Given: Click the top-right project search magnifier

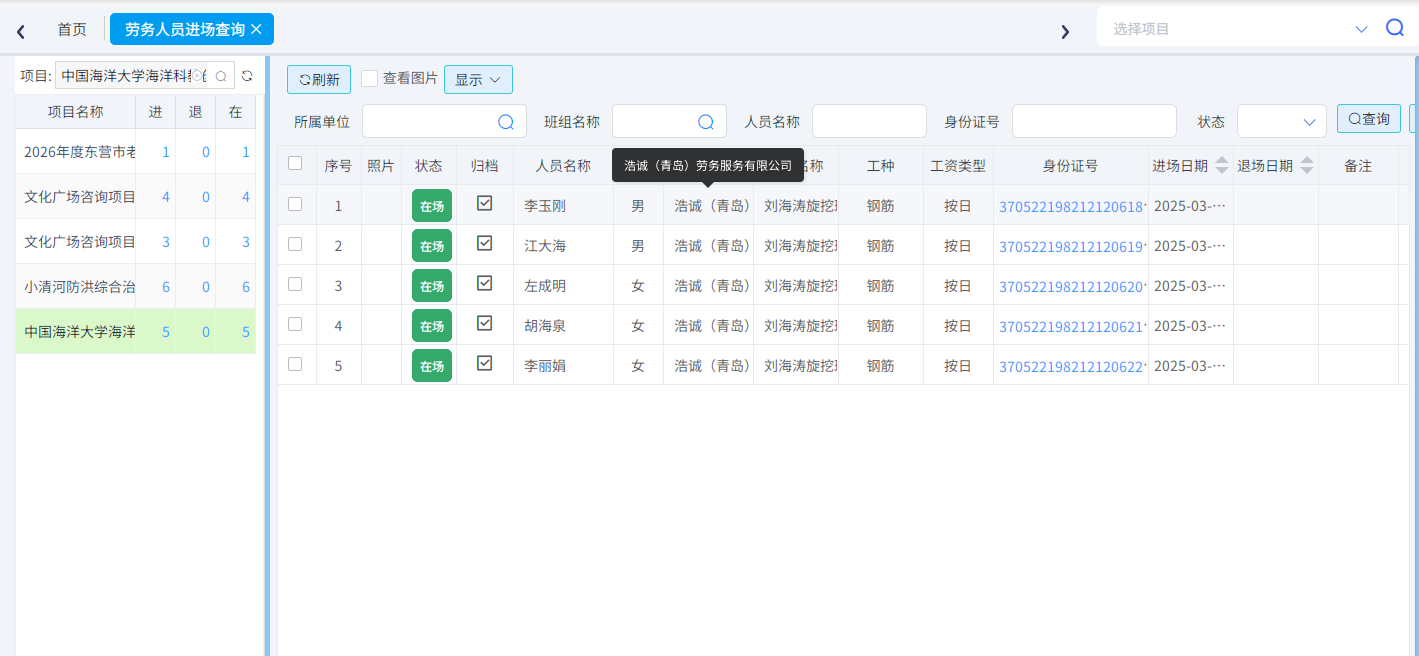Looking at the screenshot, I should [1395, 28].
